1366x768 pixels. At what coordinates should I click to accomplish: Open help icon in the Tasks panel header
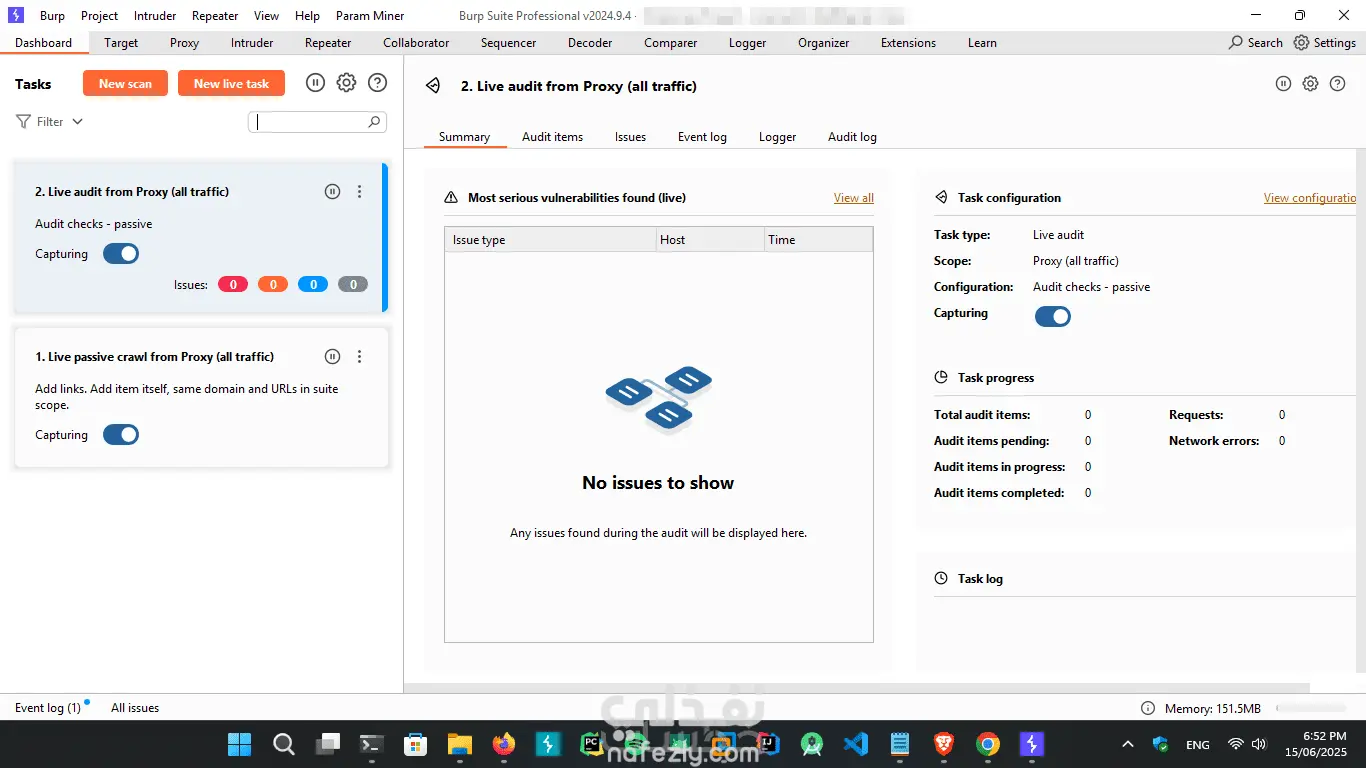click(x=377, y=83)
